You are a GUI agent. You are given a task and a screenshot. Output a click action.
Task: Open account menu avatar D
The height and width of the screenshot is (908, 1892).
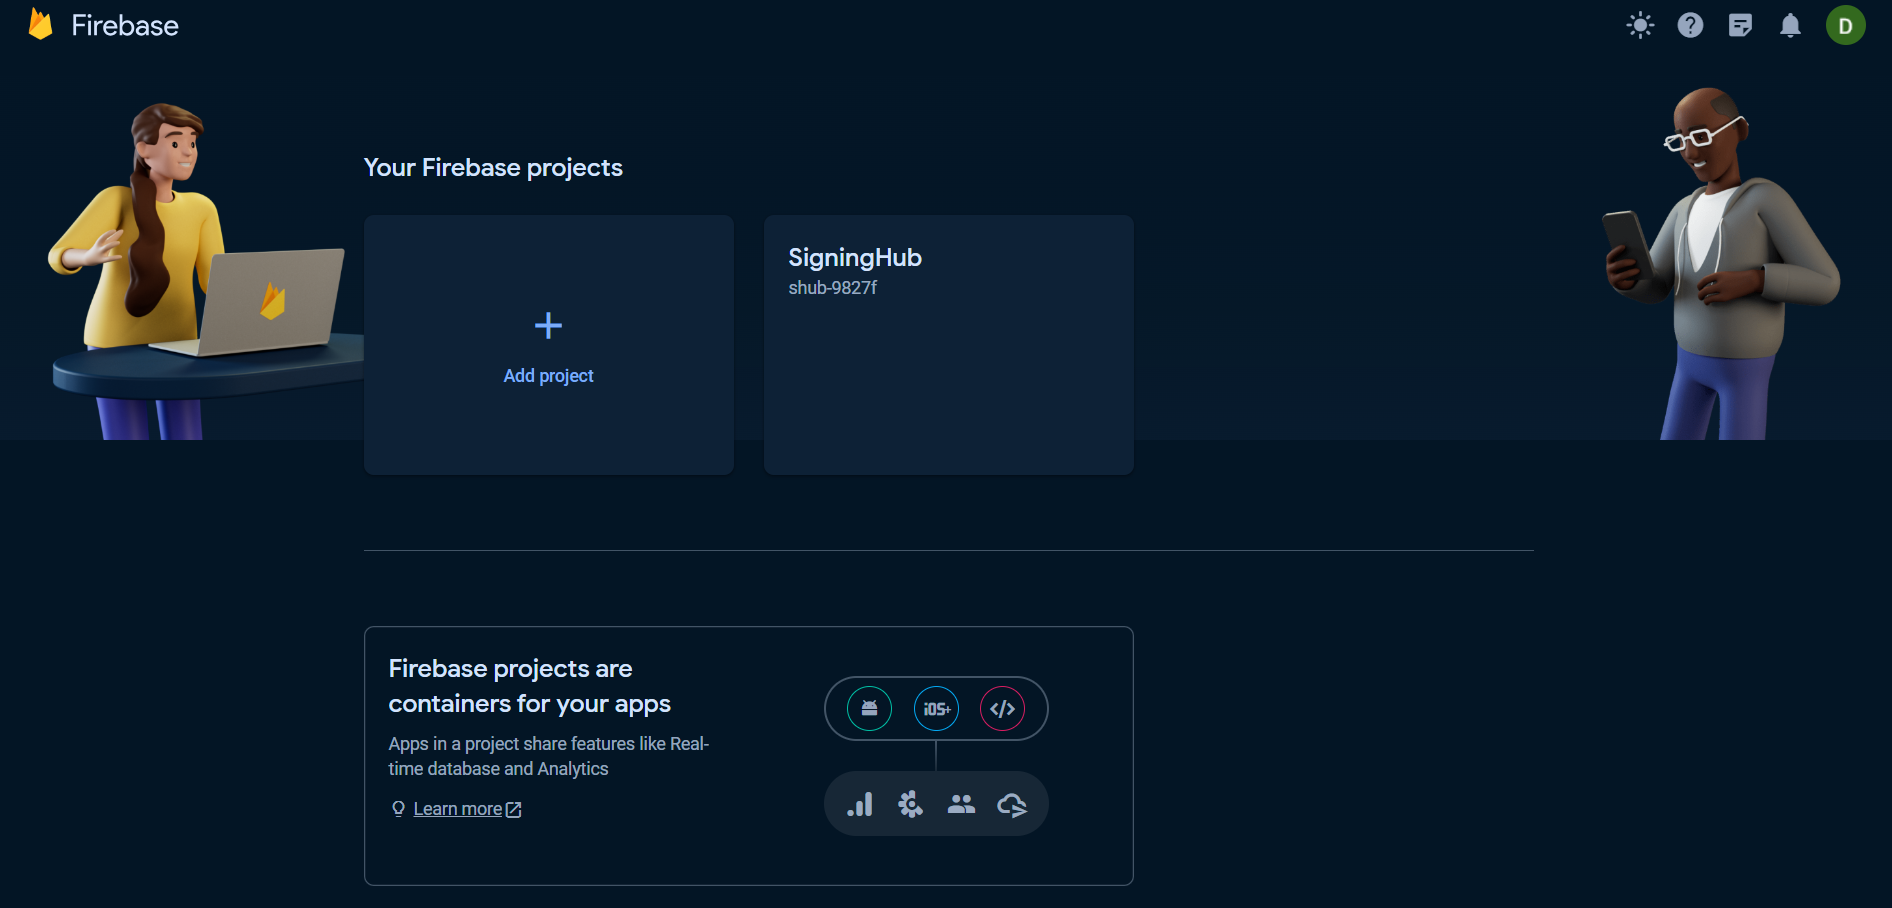tap(1845, 25)
